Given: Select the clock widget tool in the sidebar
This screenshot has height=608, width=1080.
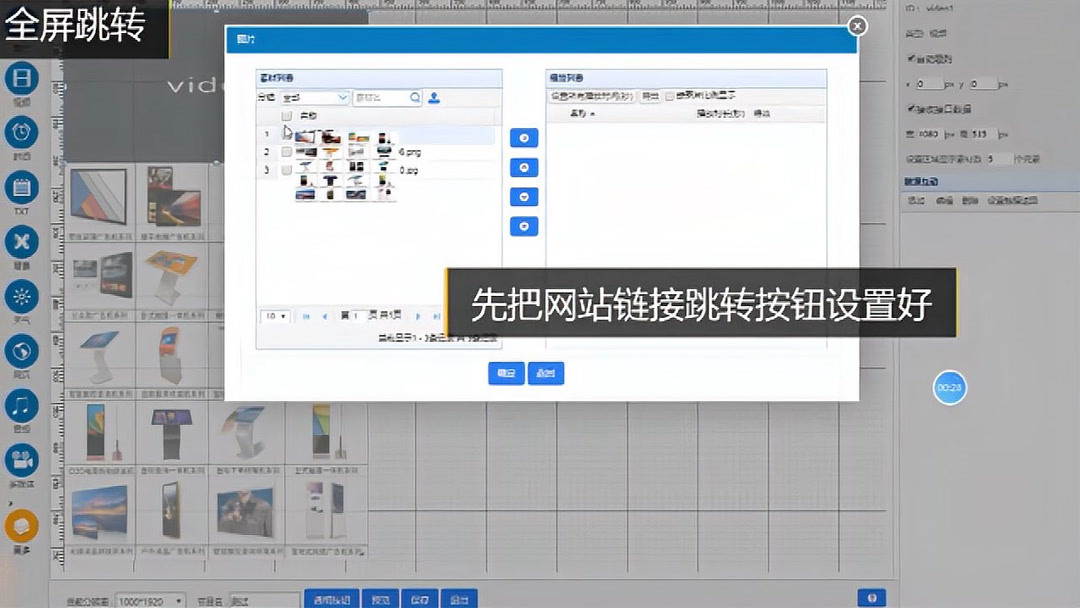Looking at the screenshot, I should click(22, 133).
